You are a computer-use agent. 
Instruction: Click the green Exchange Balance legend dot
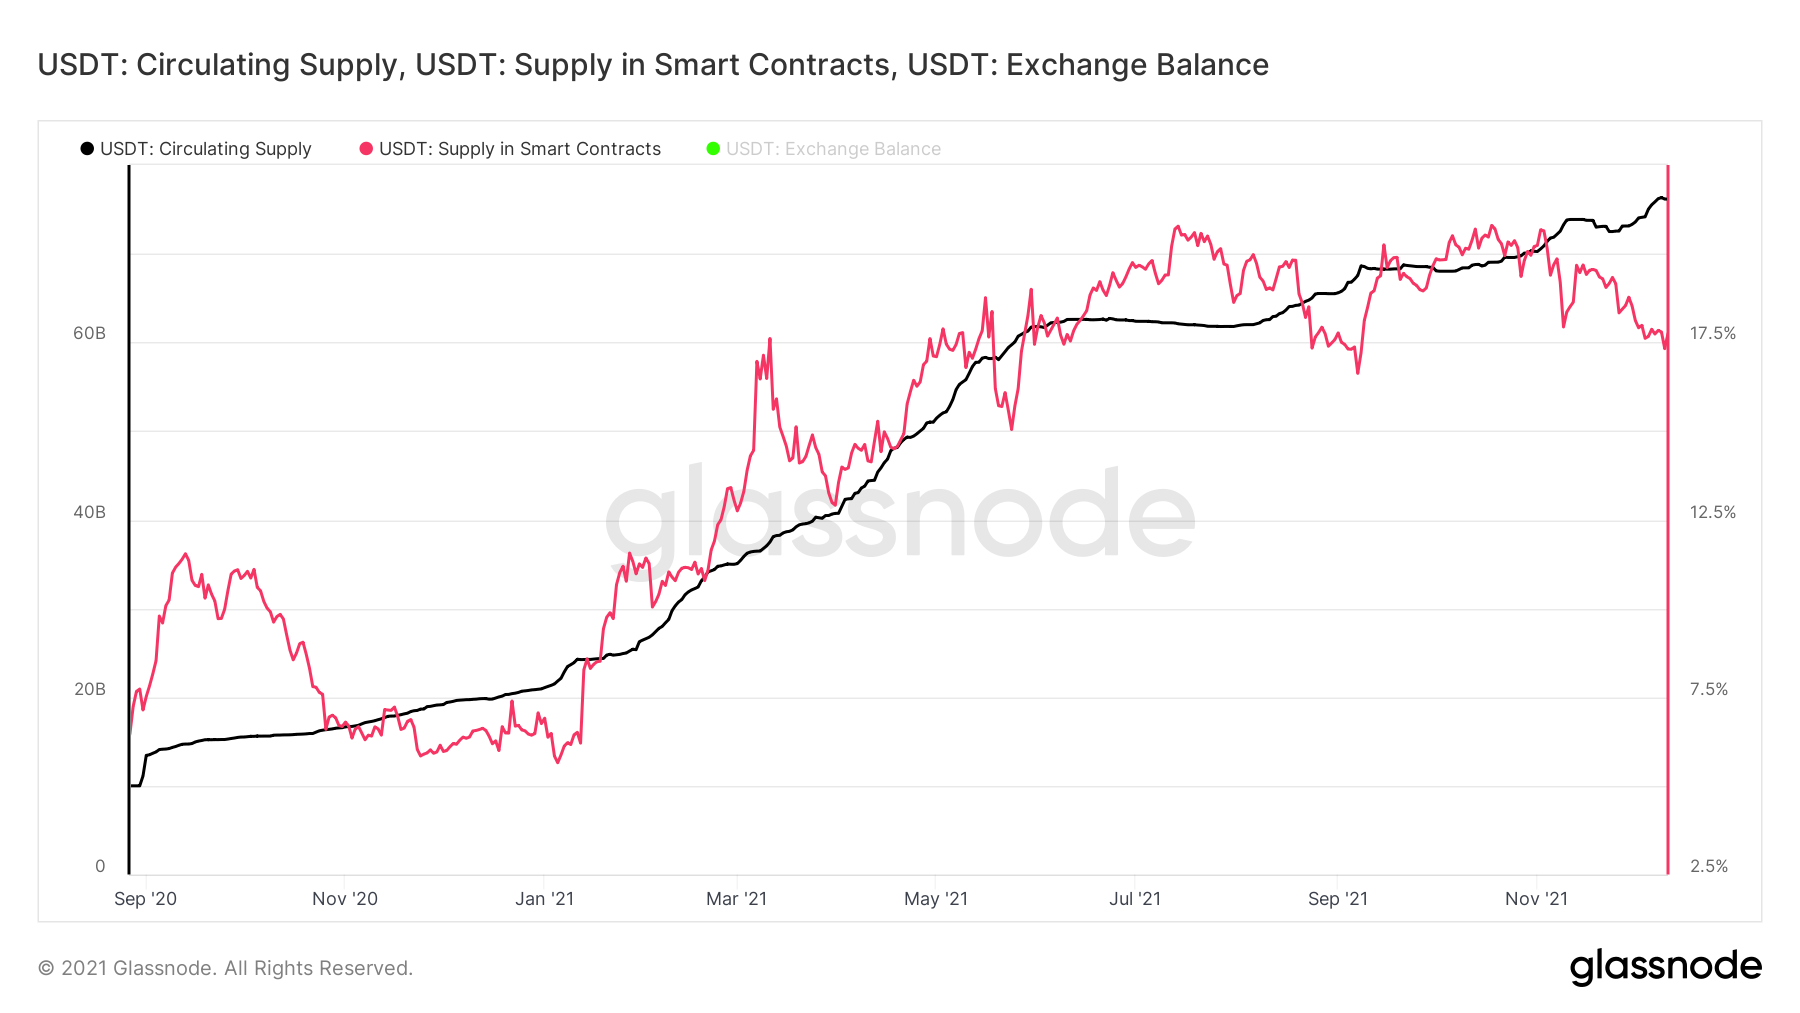[713, 149]
